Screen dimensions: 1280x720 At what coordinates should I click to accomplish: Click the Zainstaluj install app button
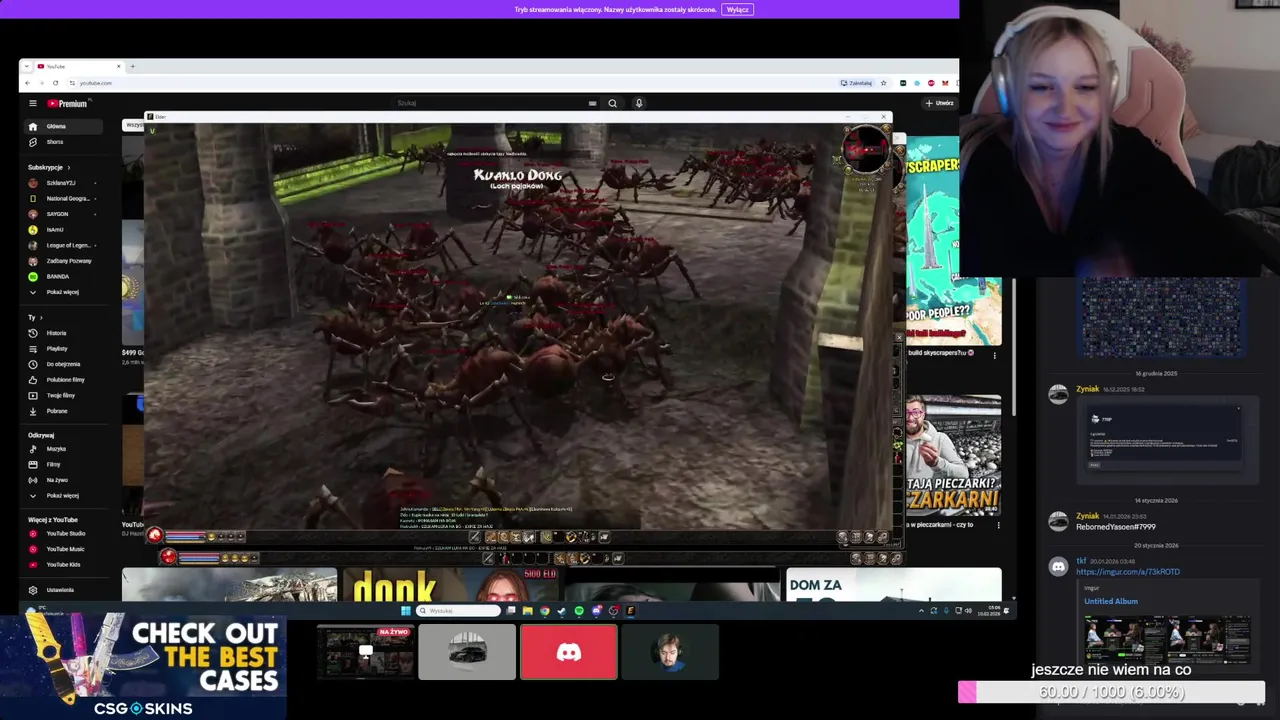pos(857,83)
